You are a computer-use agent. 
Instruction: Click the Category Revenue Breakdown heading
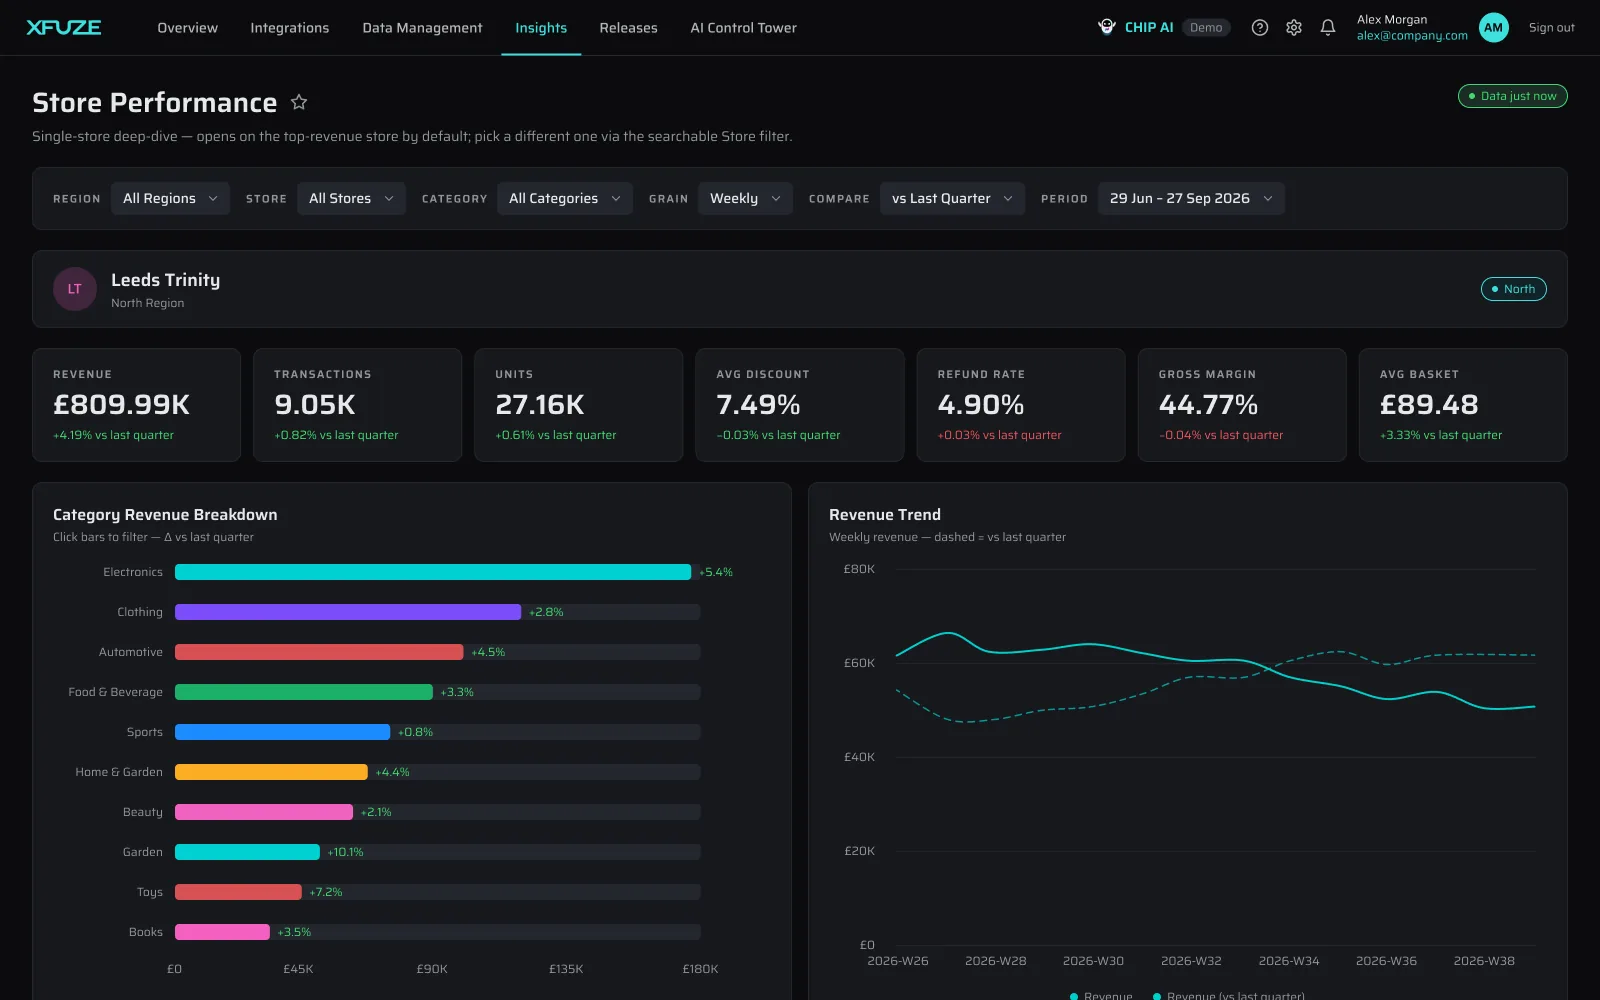165,515
